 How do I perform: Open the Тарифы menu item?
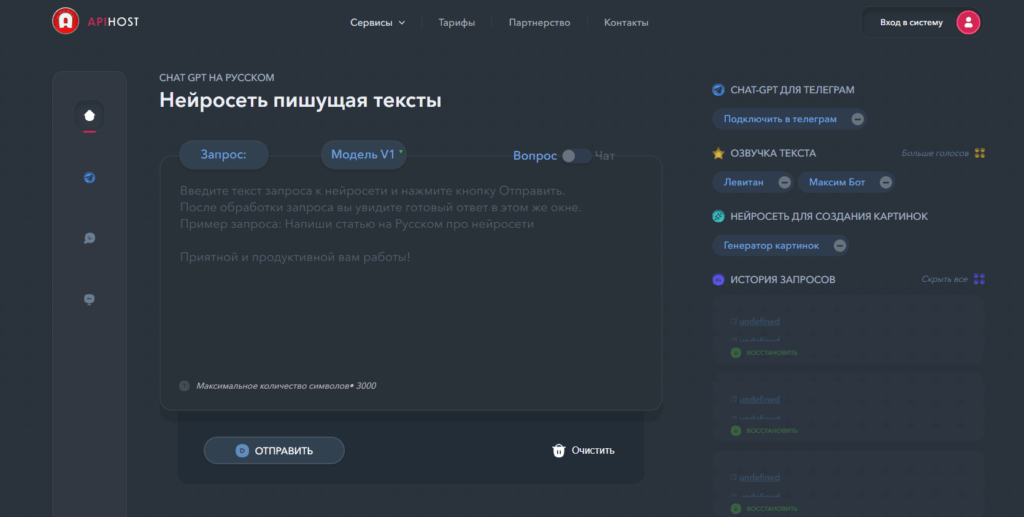pyautogui.click(x=456, y=22)
